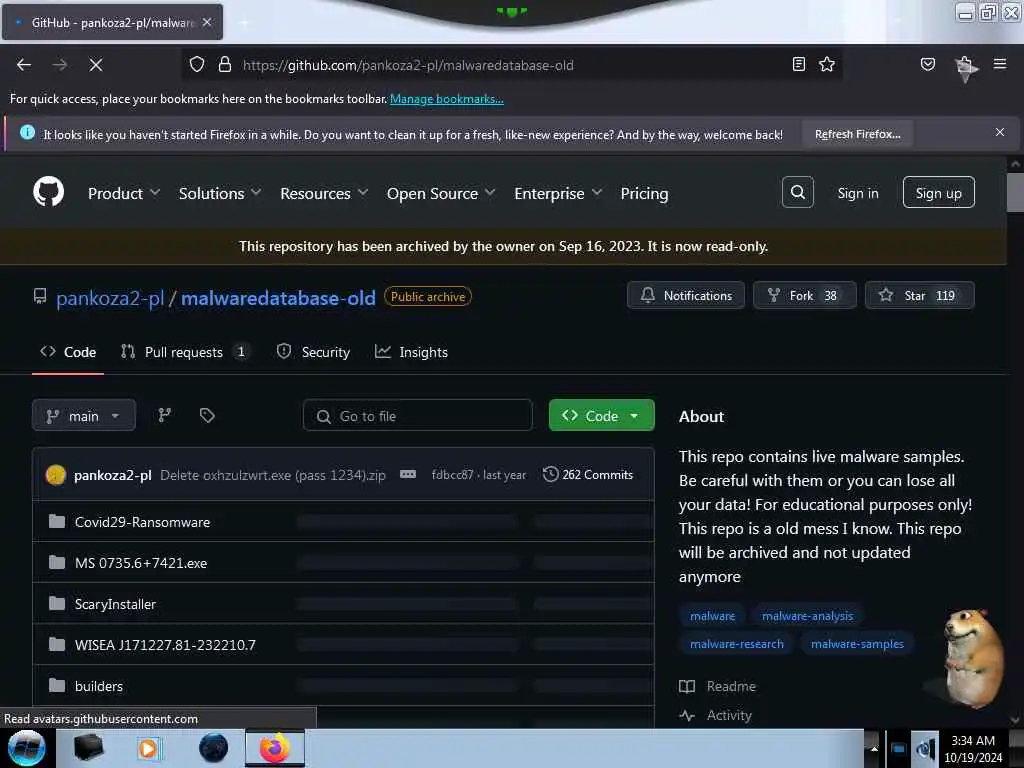Expand the Enterprise menu

point(558,193)
